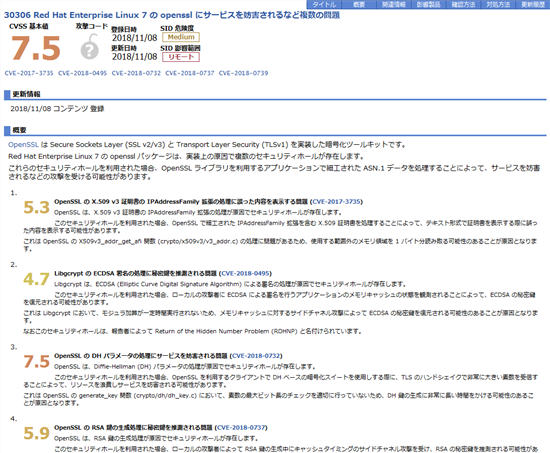Image resolution: width=550 pixels, height=453 pixels.
Task: Click the '攻撃コード' label
Action: pyautogui.click(x=92, y=26)
